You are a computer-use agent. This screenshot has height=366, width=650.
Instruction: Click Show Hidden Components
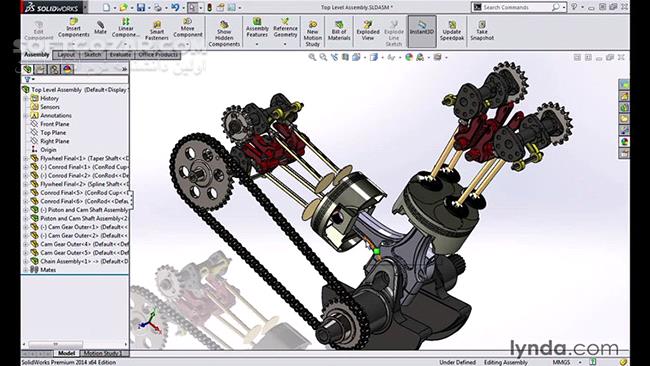[224, 33]
